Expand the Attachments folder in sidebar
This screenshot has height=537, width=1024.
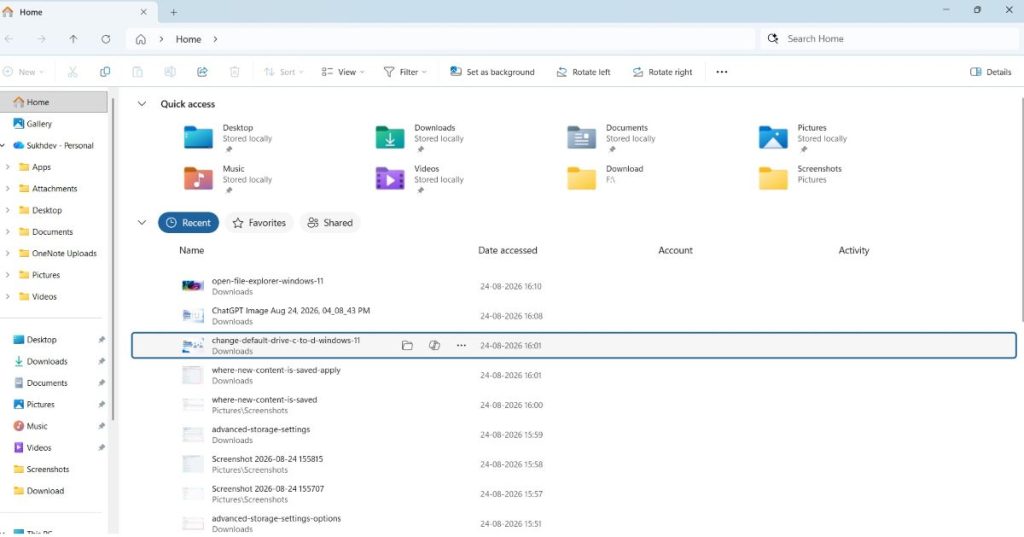[x=7, y=189]
